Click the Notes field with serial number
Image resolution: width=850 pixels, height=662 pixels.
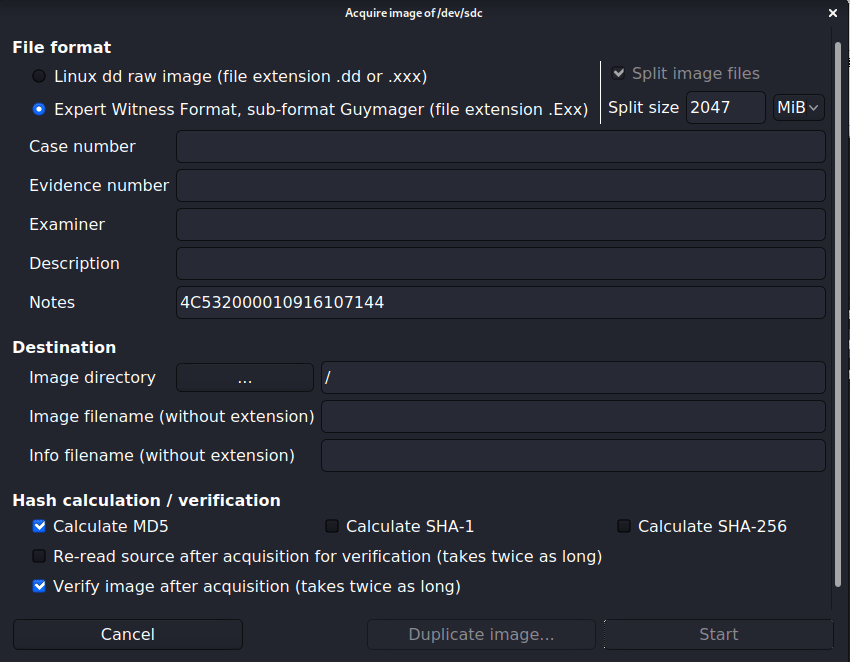tap(500, 302)
